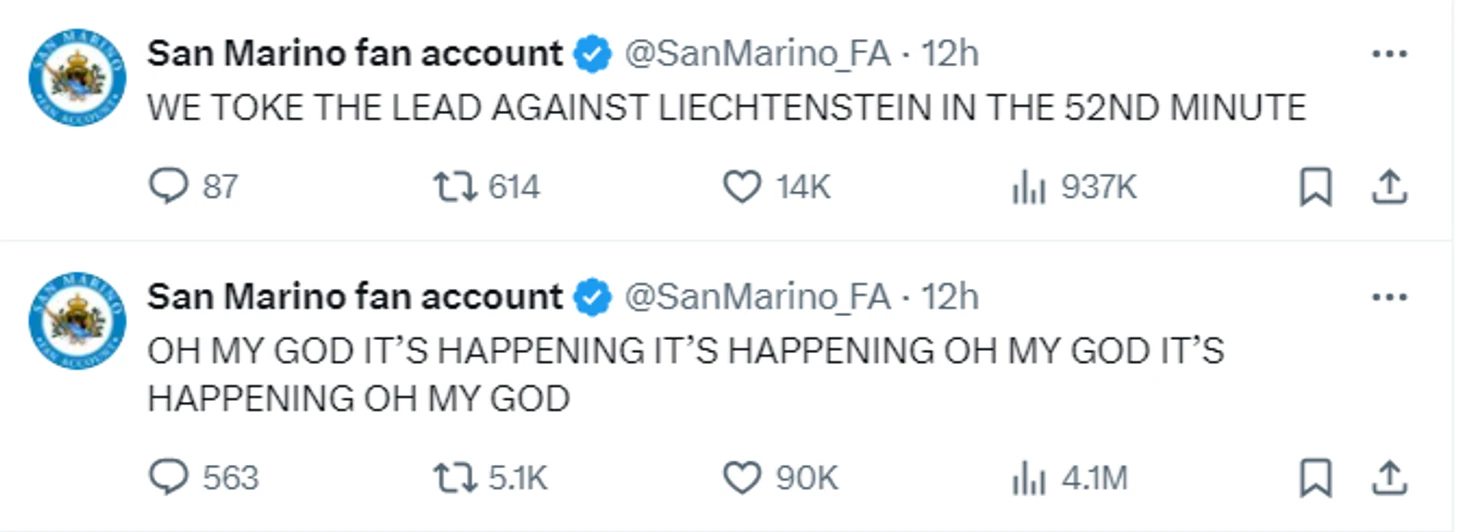
Task: Bookmark the Liechtenstein lead tweet
Action: point(1315,187)
